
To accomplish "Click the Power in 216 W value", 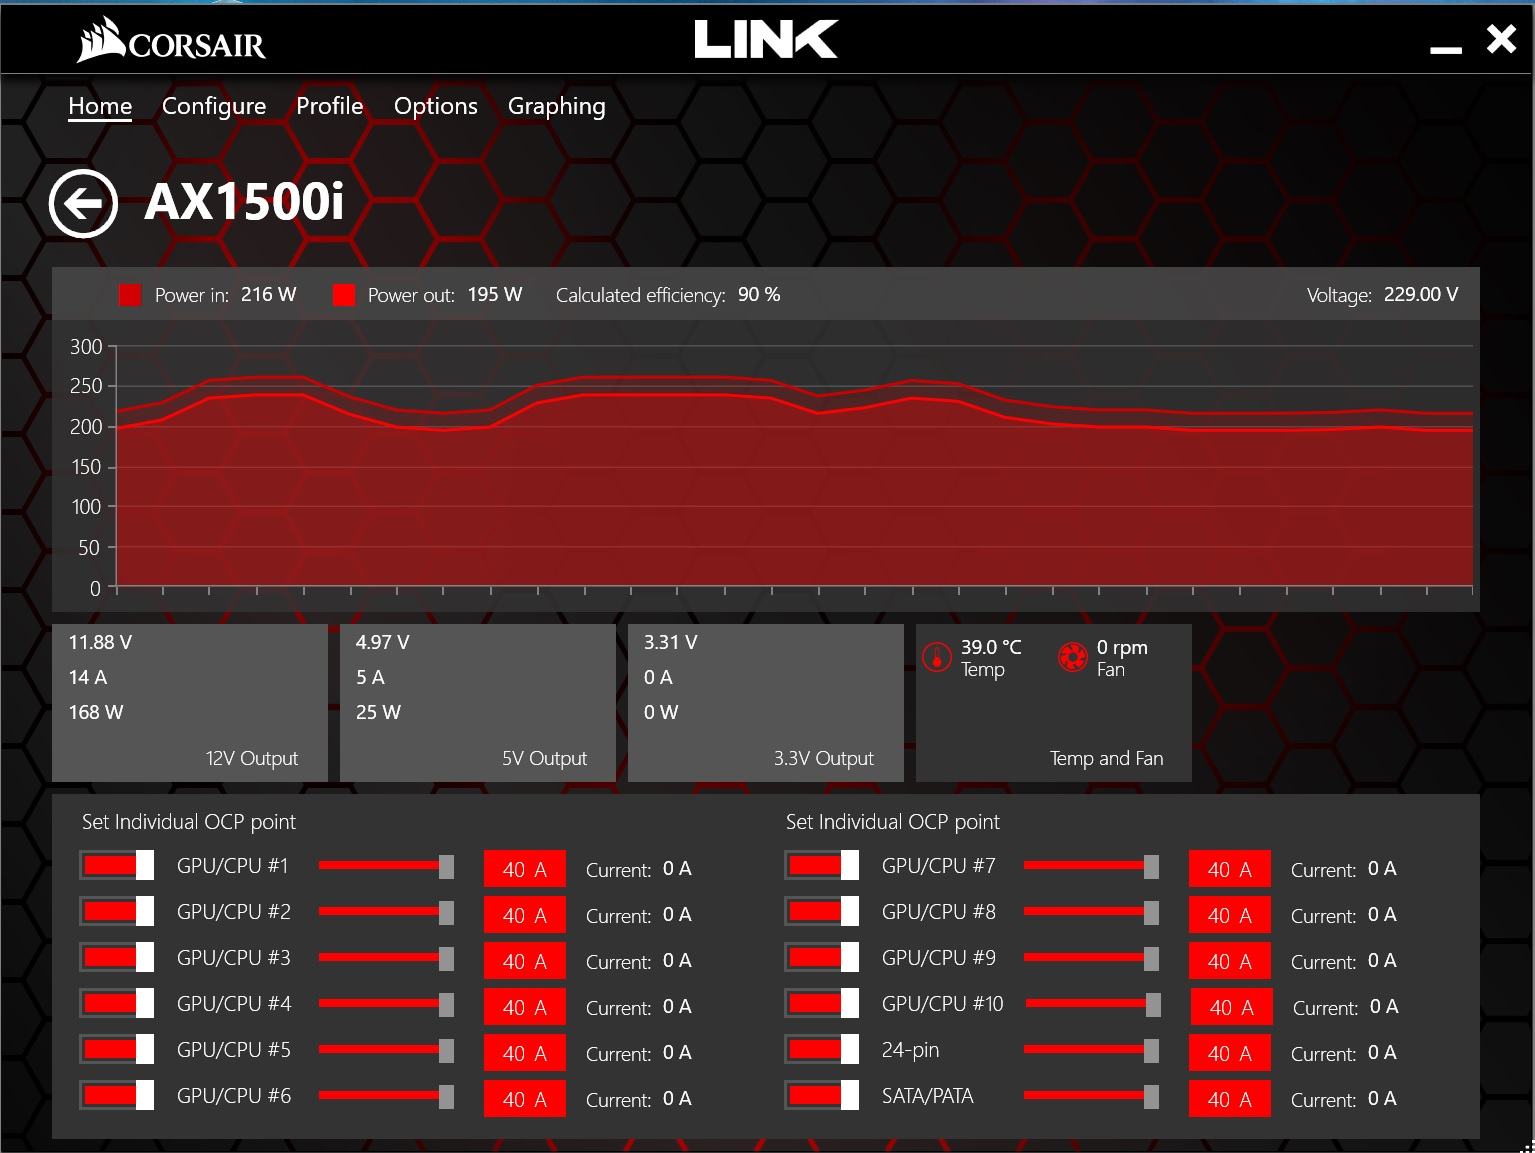I will tap(269, 295).
